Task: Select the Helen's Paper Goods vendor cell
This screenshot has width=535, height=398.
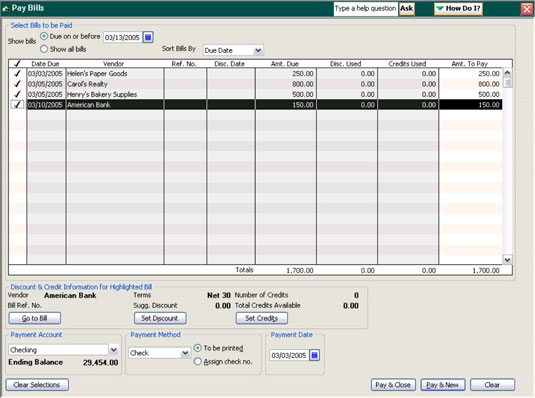Action: coord(115,74)
